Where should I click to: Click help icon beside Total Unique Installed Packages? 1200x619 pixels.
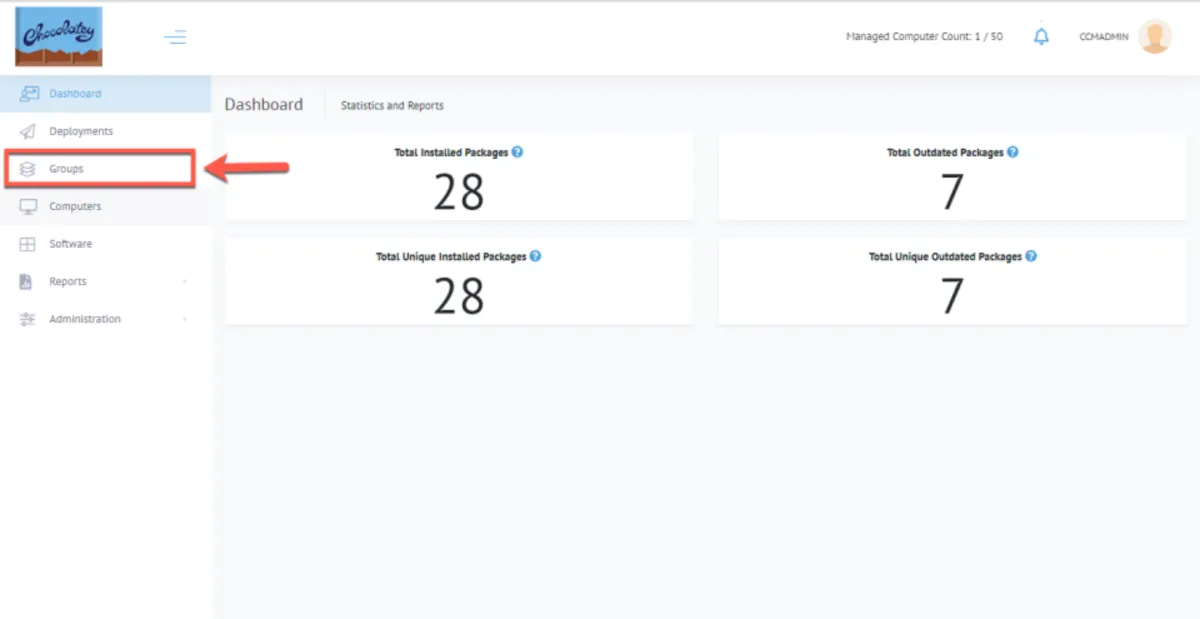(x=535, y=256)
